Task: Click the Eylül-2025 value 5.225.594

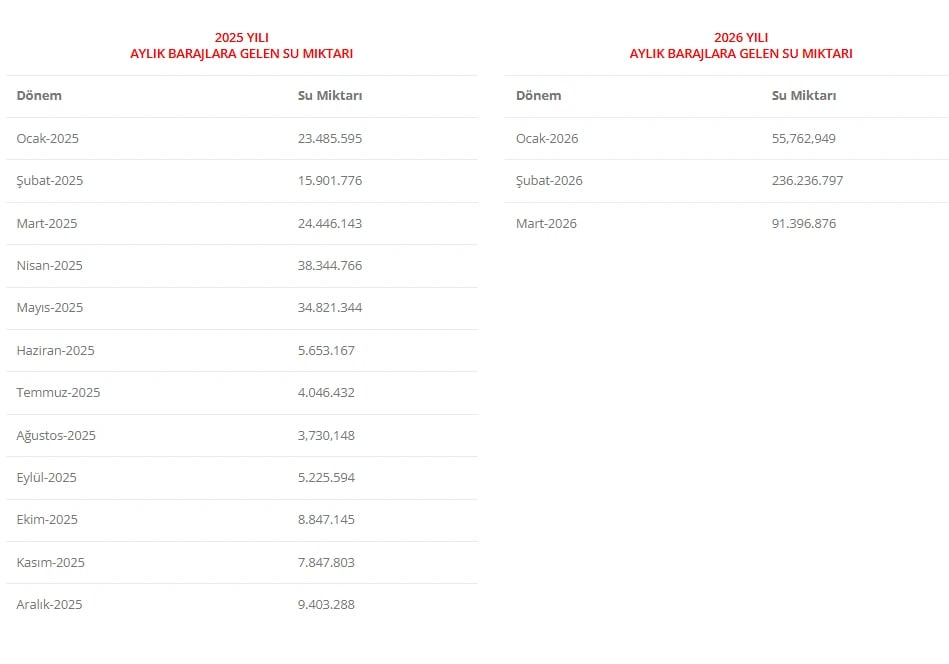Action: pyautogui.click(x=326, y=478)
